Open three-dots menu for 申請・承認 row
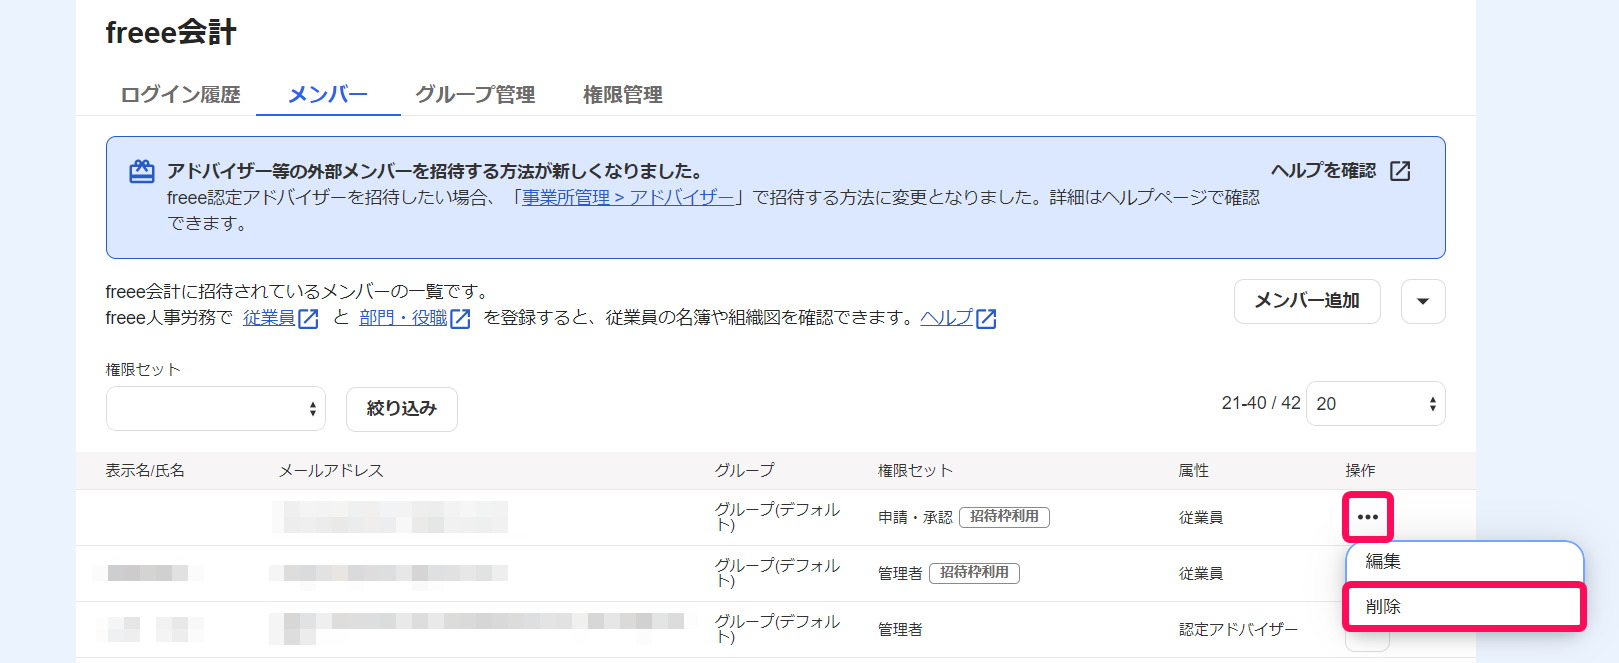The height and width of the screenshot is (663, 1619). 1368,517
